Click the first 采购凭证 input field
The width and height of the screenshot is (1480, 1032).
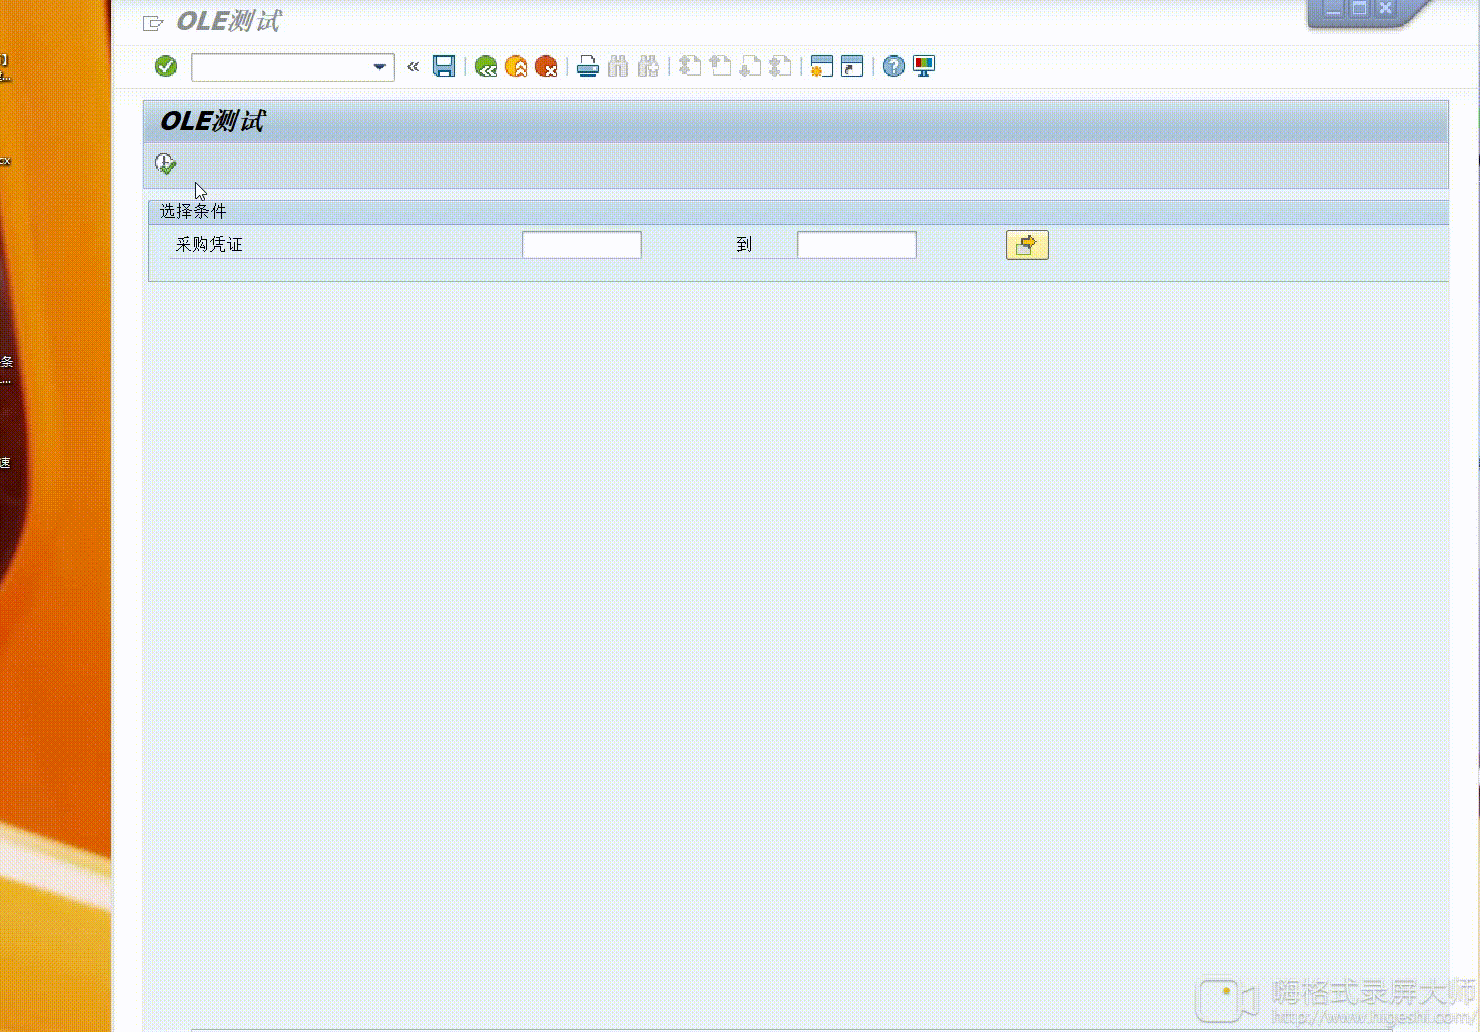tap(581, 244)
